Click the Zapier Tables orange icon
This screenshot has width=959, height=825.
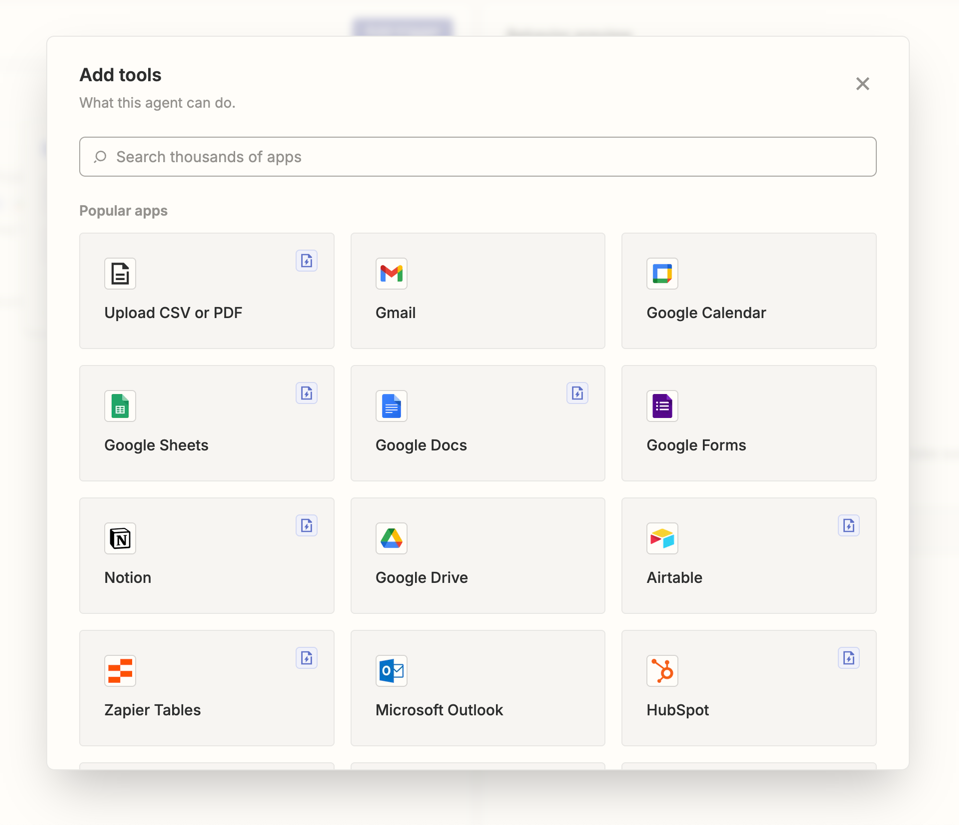click(120, 671)
